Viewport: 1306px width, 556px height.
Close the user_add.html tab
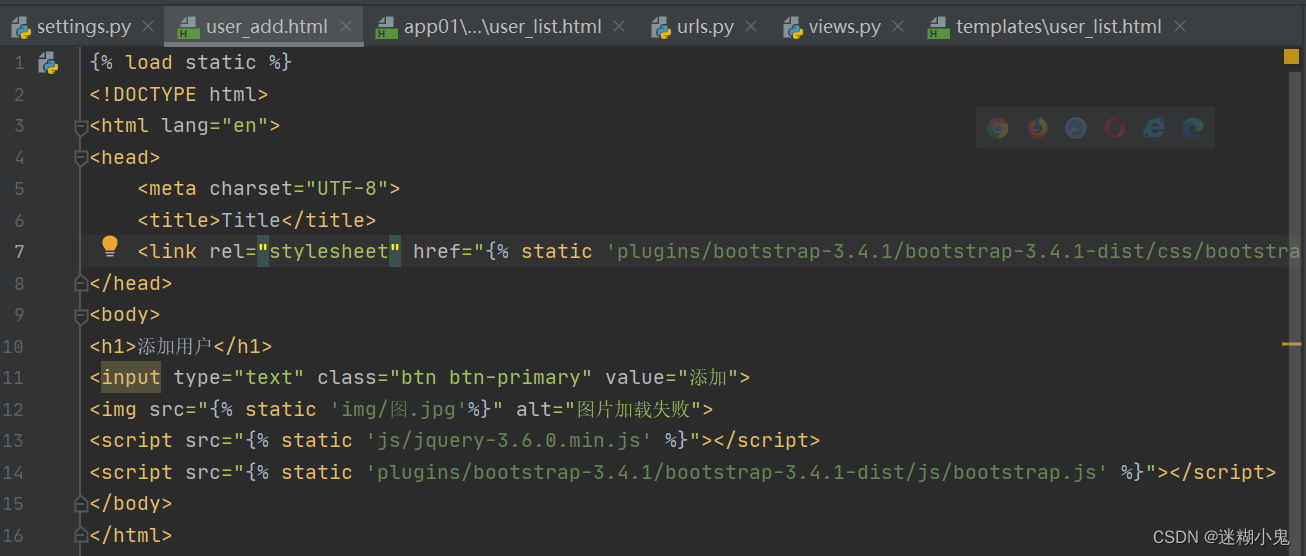346,27
